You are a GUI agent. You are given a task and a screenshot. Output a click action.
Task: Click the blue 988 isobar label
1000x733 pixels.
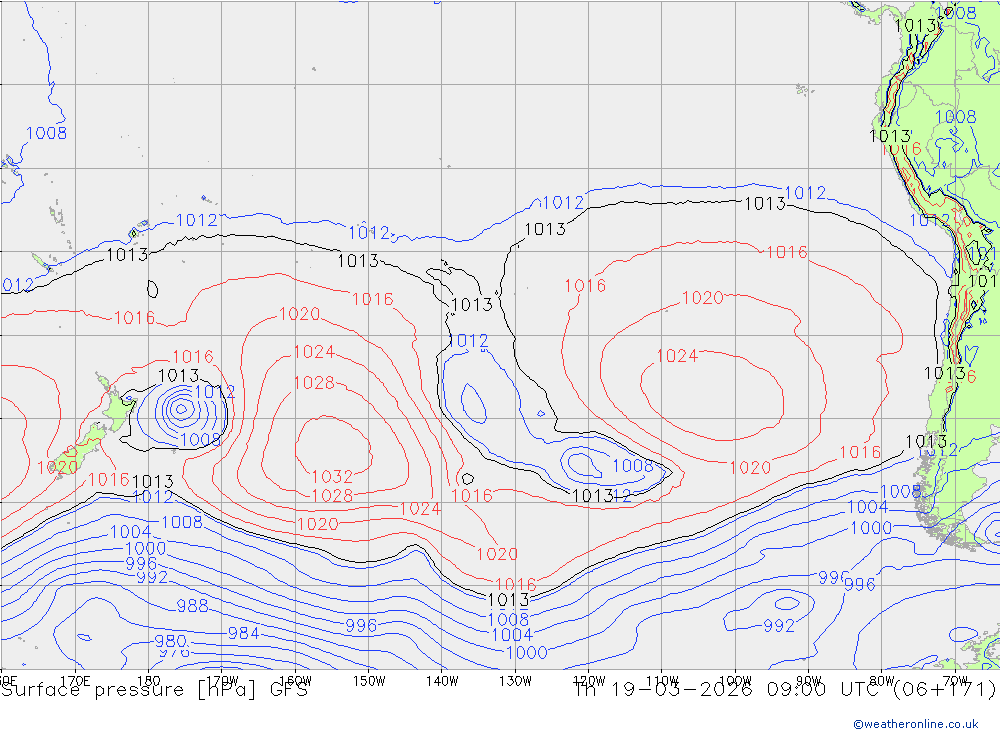click(192, 606)
